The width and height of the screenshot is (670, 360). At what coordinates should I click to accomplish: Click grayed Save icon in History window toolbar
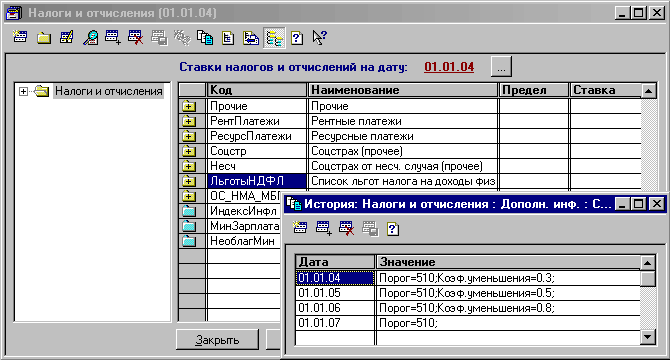click(370, 228)
